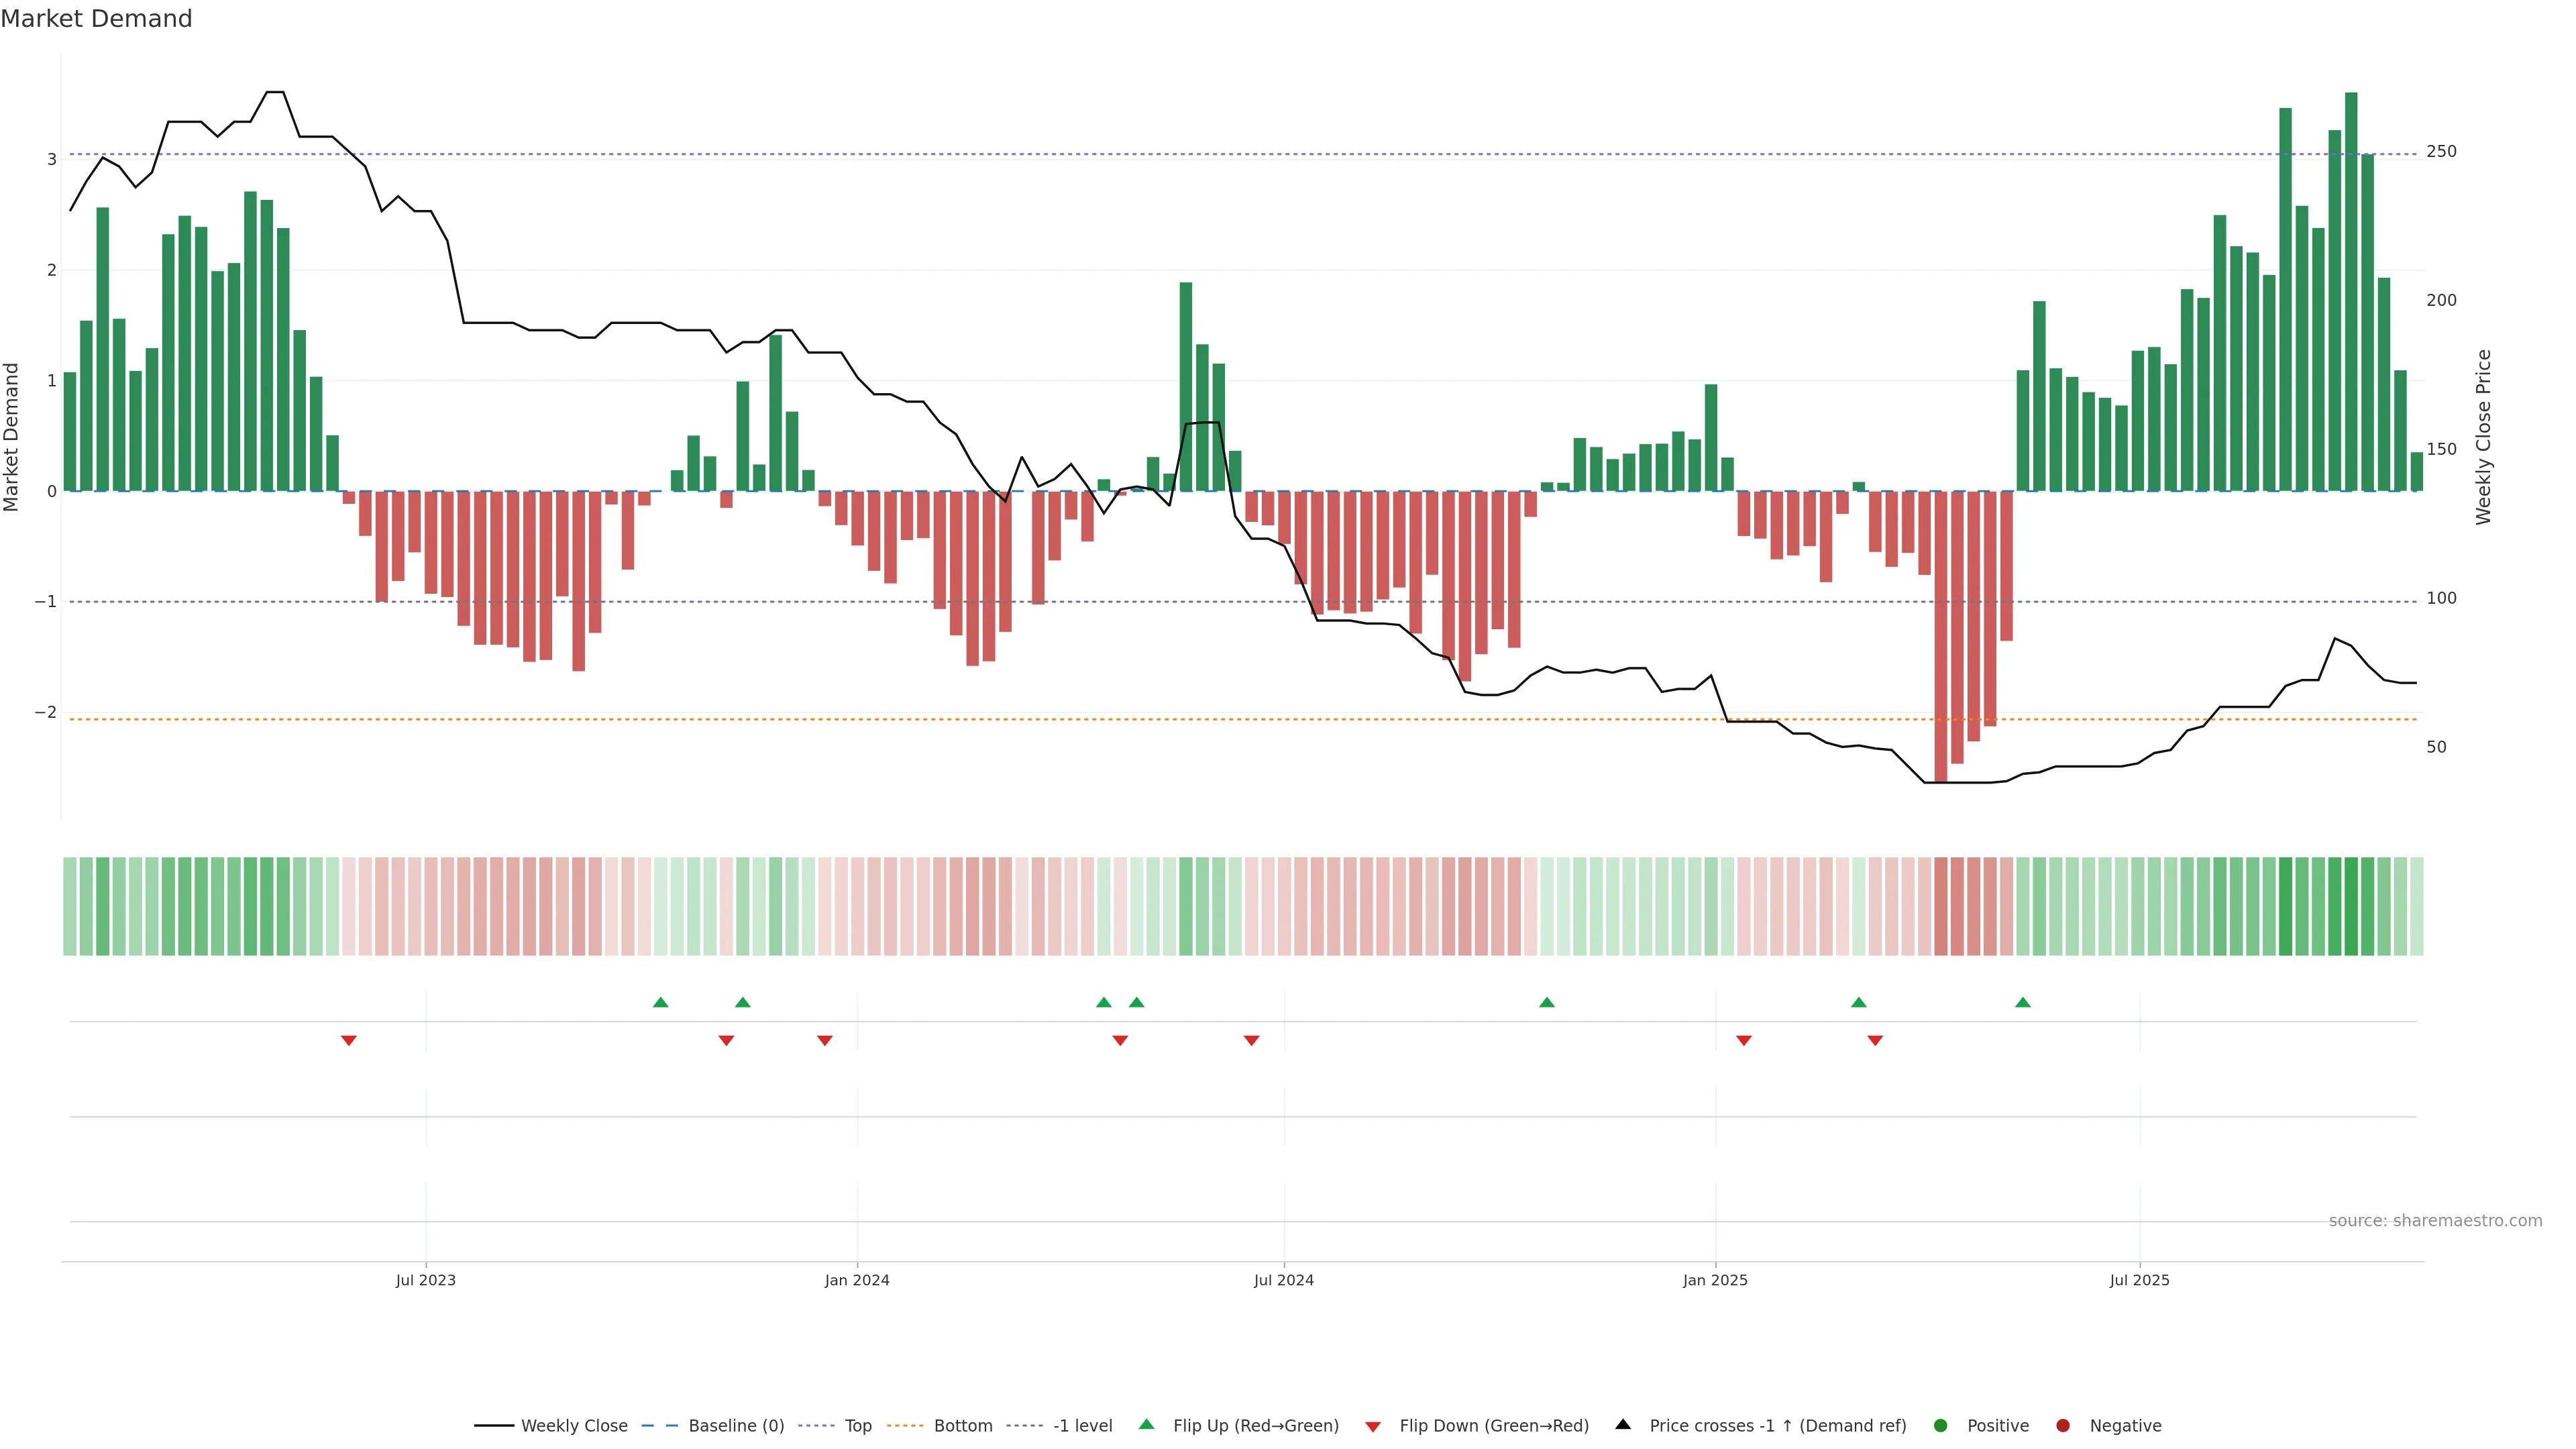This screenshot has height=1449, width=2576.
Task: Click the green Flip Up triangle in the legend
Action: click(1146, 1424)
